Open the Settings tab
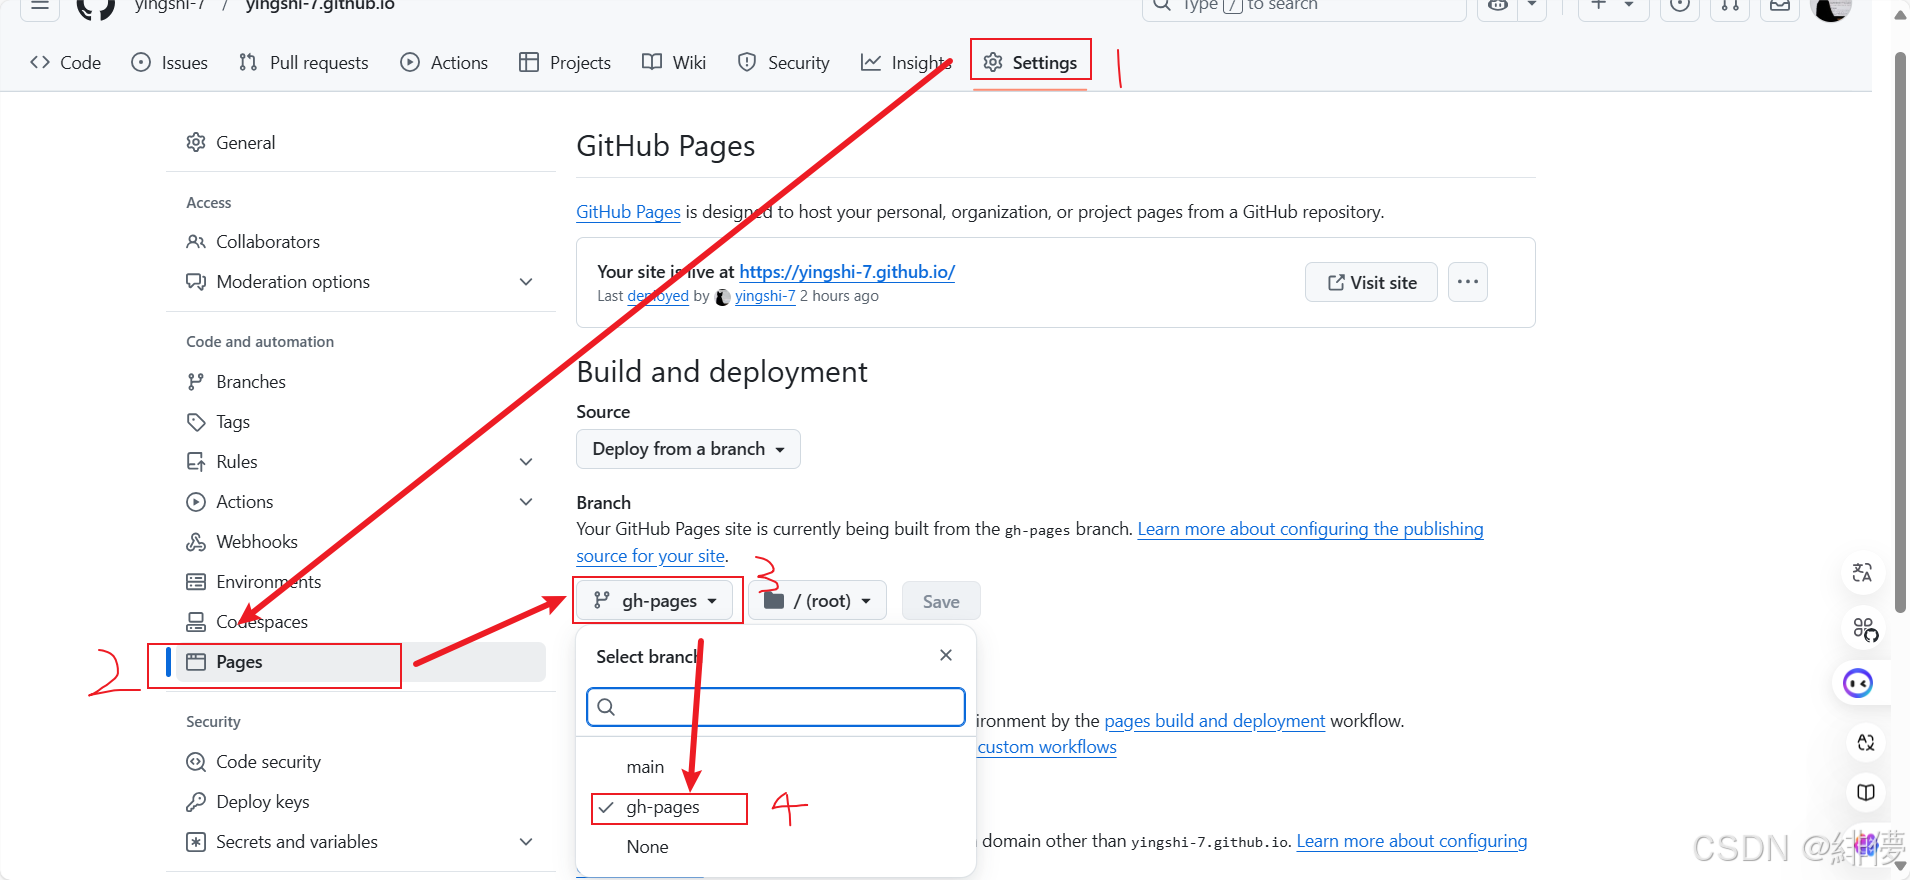This screenshot has width=1910, height=880. pos(1030,62)
